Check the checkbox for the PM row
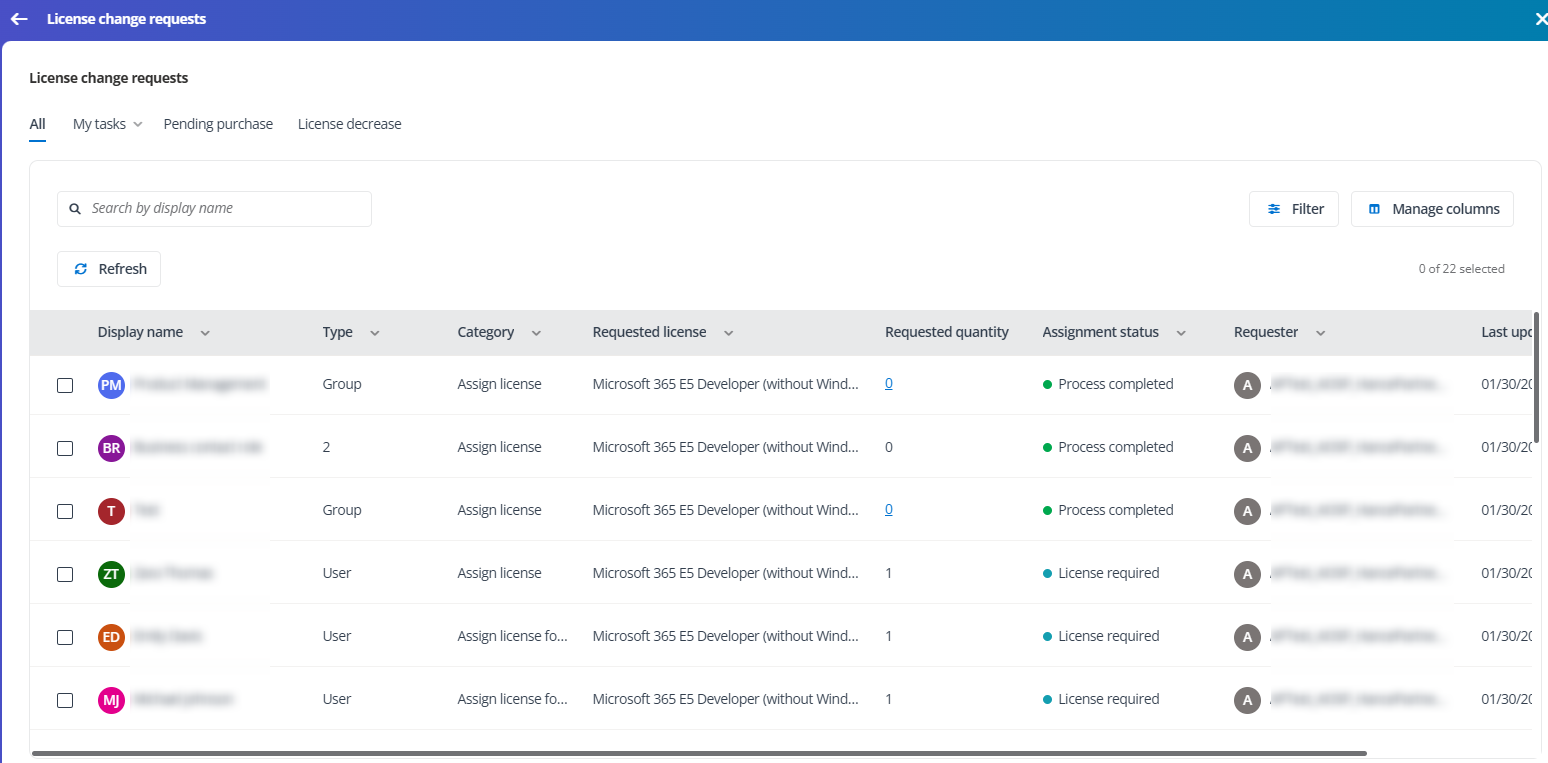Screen dimensions: 1548x763 tap(65, 385)
